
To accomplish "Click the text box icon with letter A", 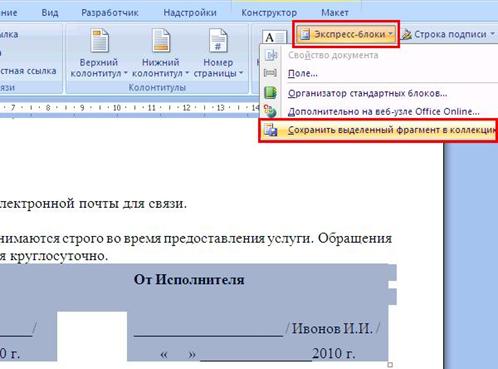I will pos(274,37).
